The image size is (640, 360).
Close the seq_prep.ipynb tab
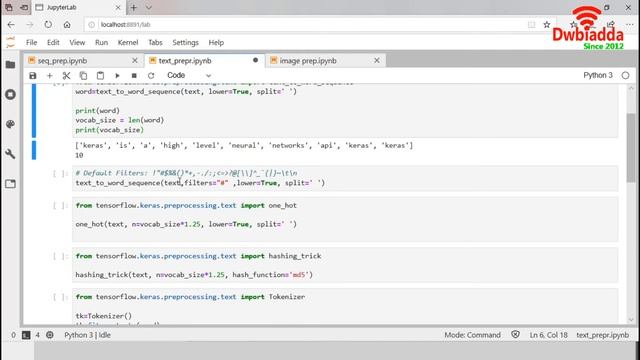(x=135, y=60)
